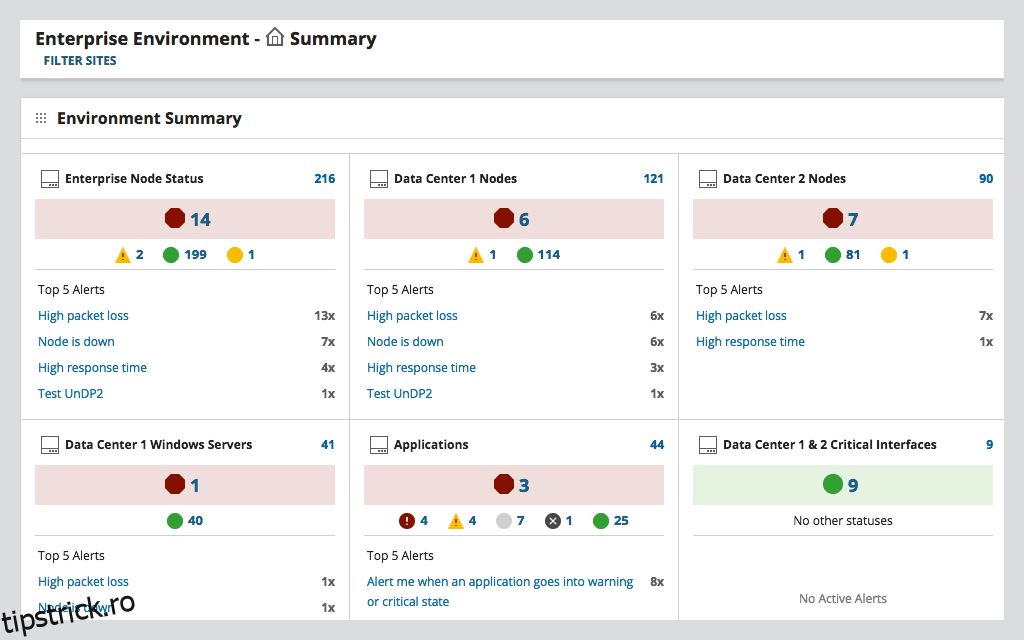Screen dimensions: 1024x640
Task: Click the Critical Interfaces tile icon
Action: point(709,445)
